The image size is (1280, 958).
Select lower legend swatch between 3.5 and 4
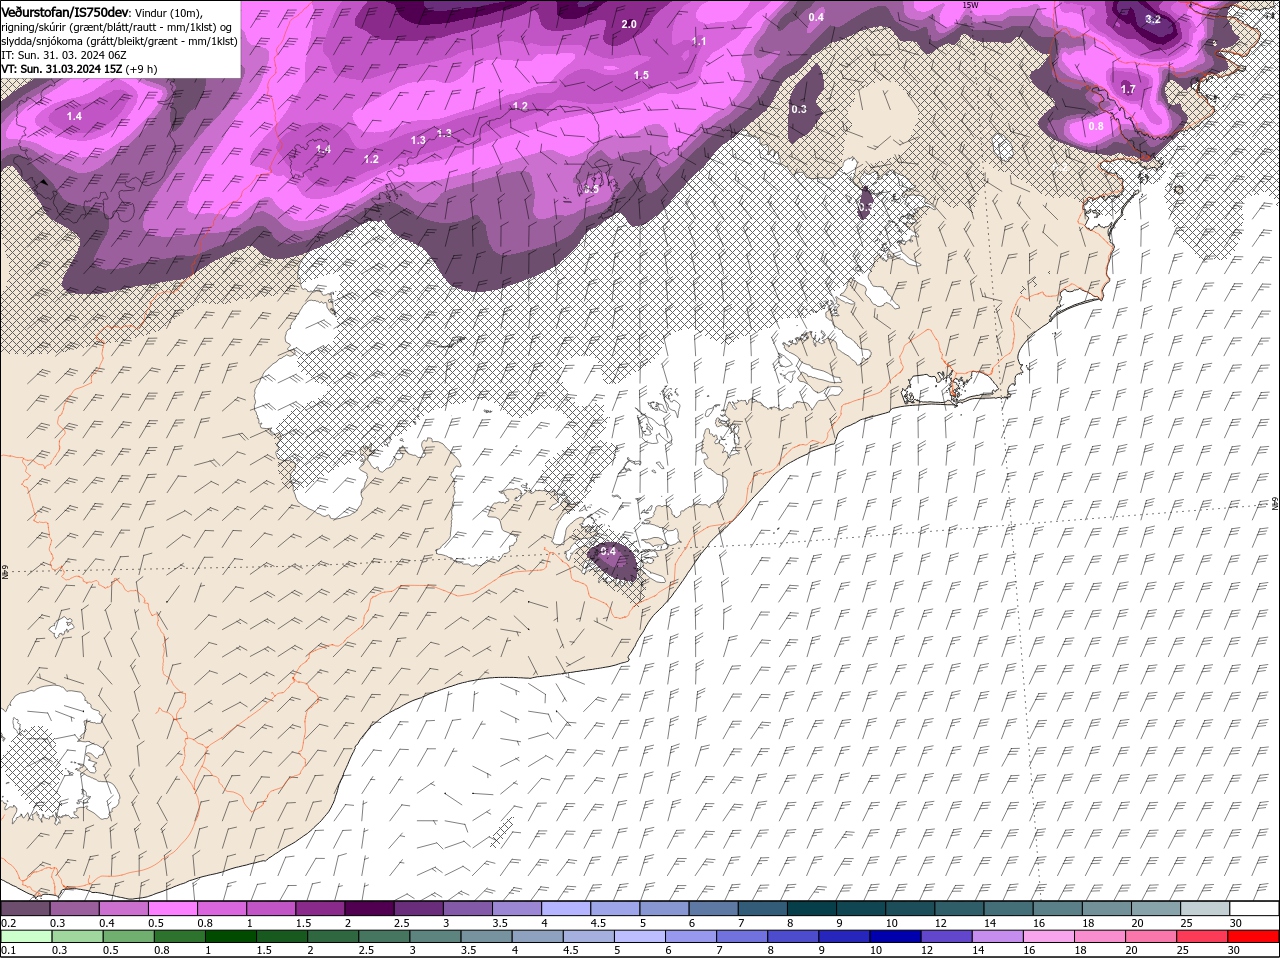pyautogui.click(x=486, y=937)
